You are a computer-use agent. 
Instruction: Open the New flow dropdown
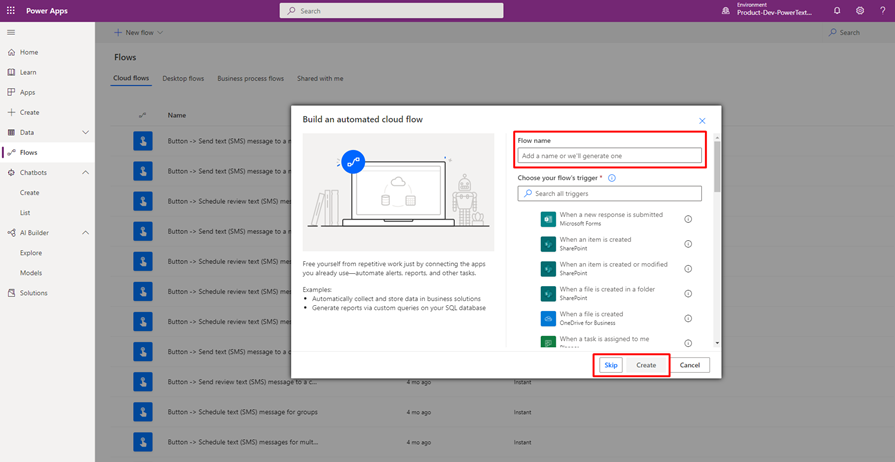click(139, 33)
